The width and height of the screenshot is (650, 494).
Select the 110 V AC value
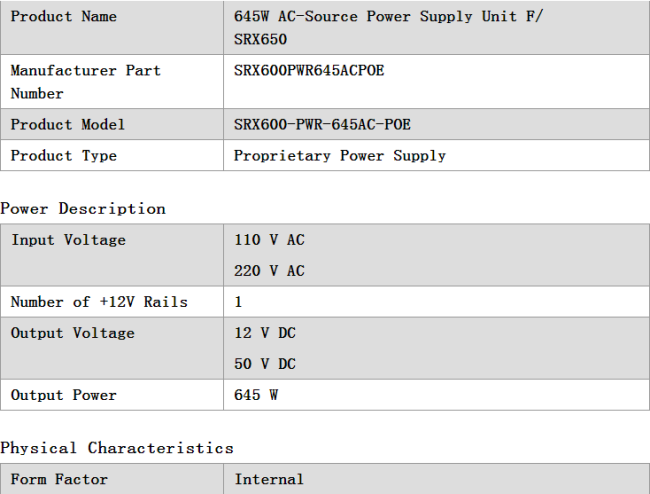tap(269, 240)
